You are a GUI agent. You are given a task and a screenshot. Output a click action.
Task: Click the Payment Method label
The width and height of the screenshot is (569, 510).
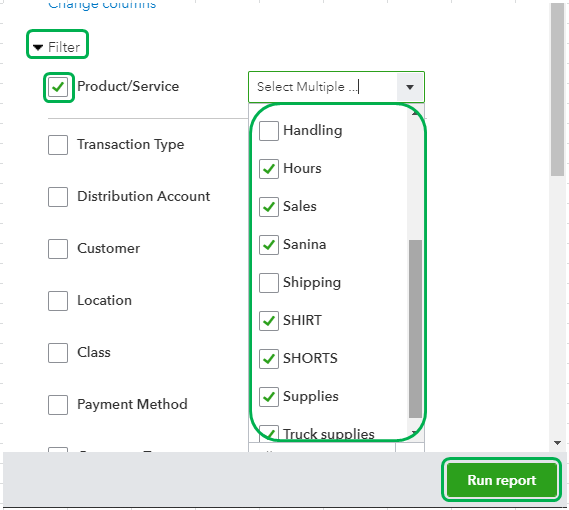pos(132,404)
